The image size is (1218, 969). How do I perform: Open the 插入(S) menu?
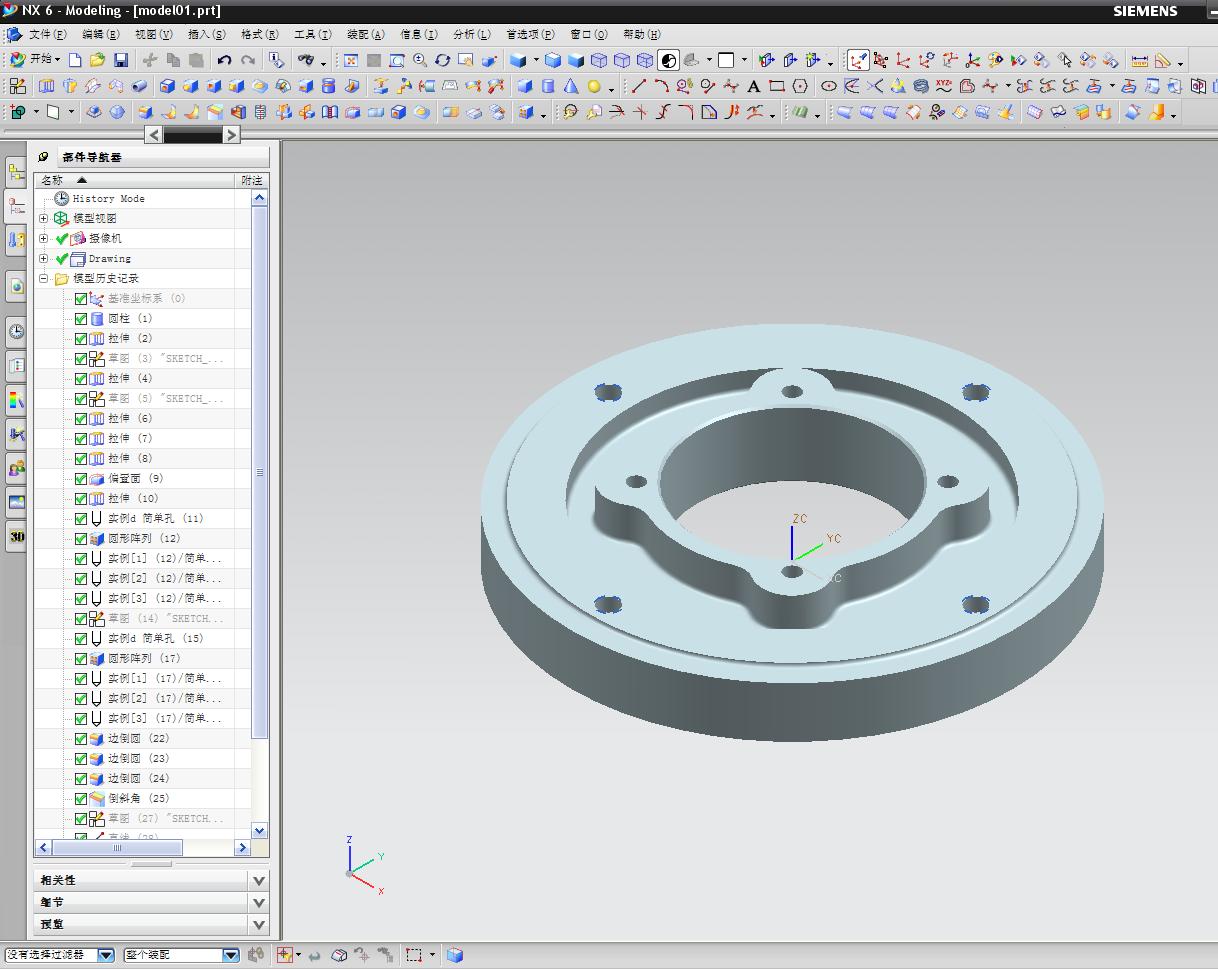[206, 34]
